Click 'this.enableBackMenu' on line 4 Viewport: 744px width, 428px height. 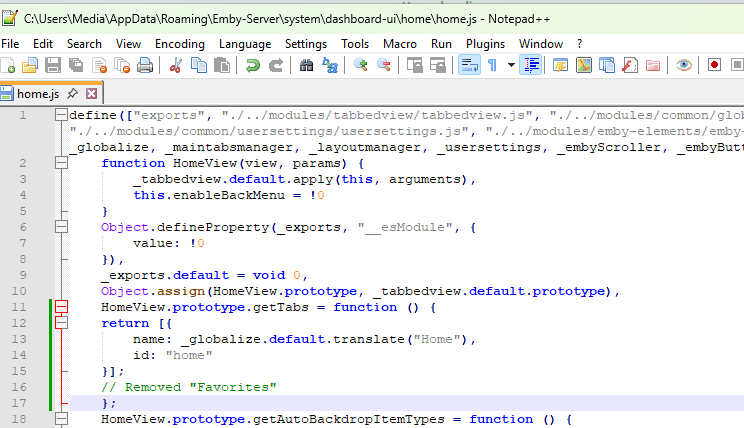209,195
